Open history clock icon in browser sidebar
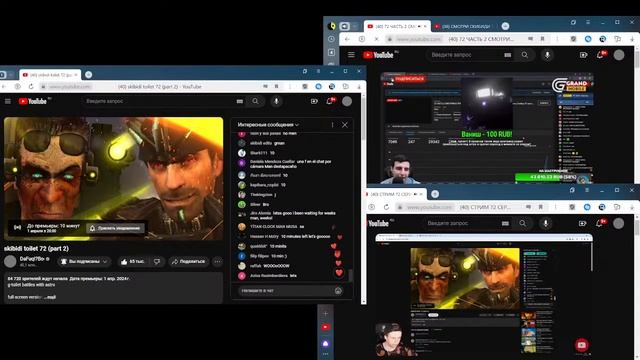Viewport: 640px width, 360px height. [x=331, y=39]
